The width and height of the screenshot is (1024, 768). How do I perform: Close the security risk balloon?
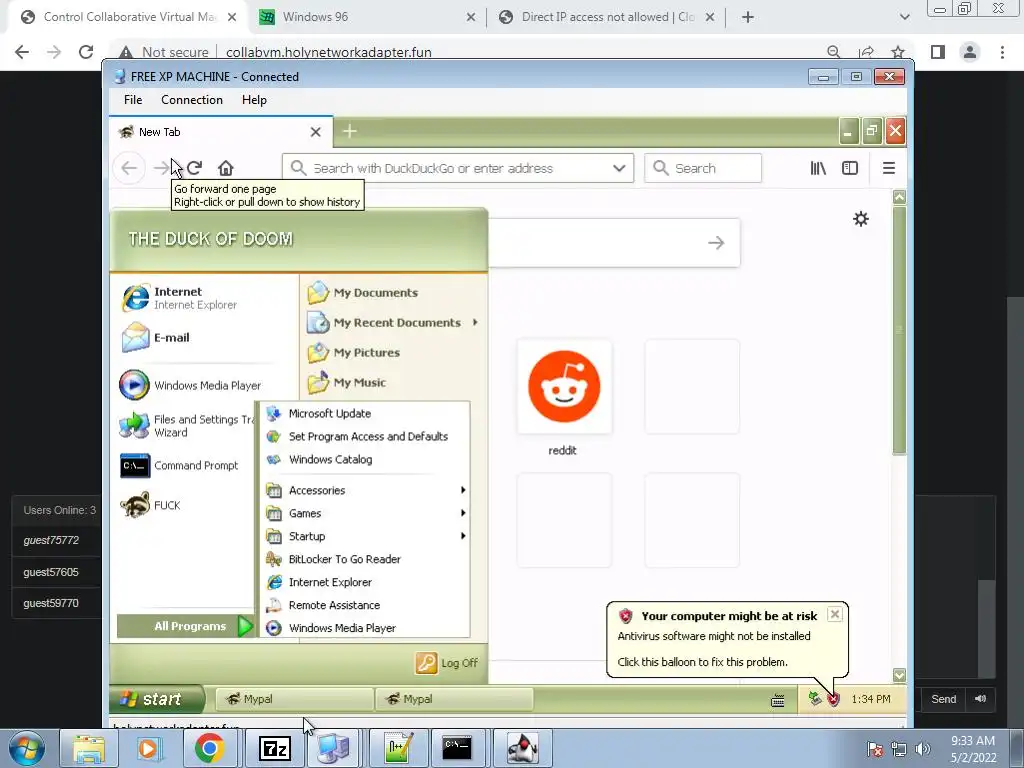tap(835, 615)
